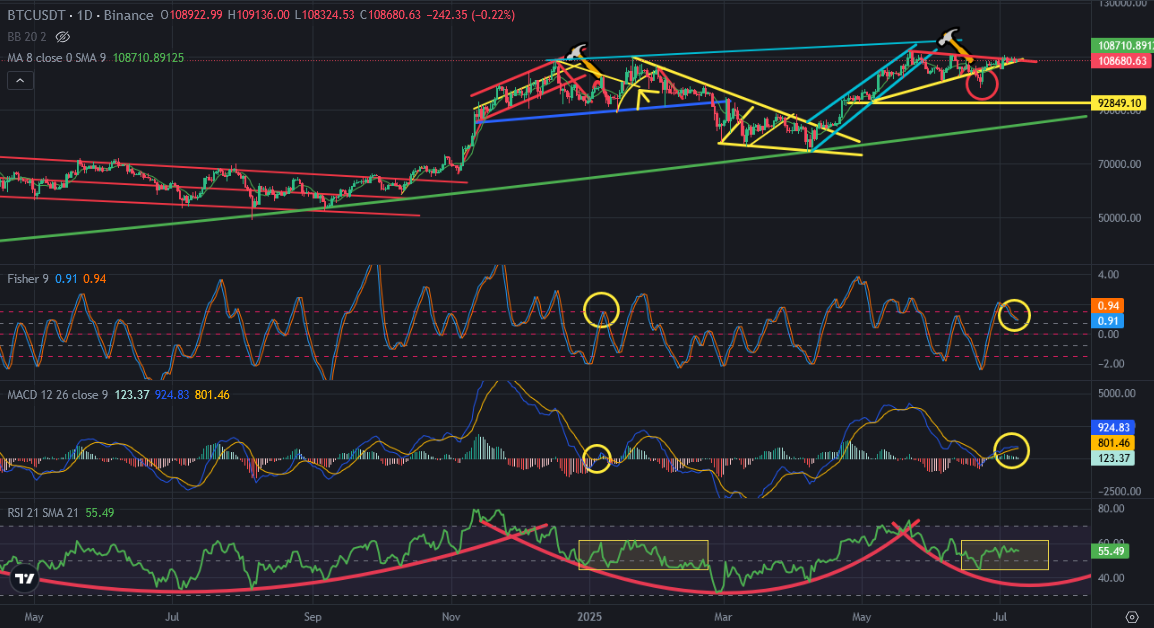Click the May label at time axis start
This screenshot has width=1154, height=628.
34,617
